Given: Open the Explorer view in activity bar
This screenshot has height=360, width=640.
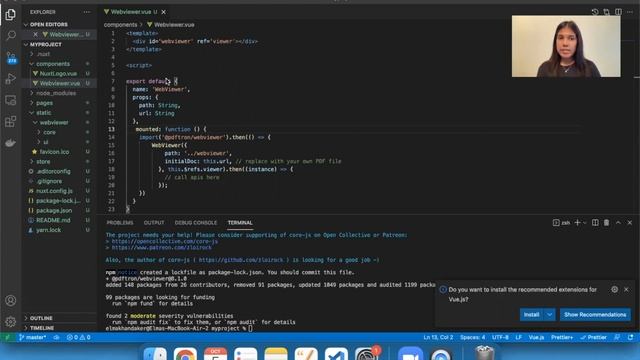Looking at the screenshot, I should coord(11,15).
